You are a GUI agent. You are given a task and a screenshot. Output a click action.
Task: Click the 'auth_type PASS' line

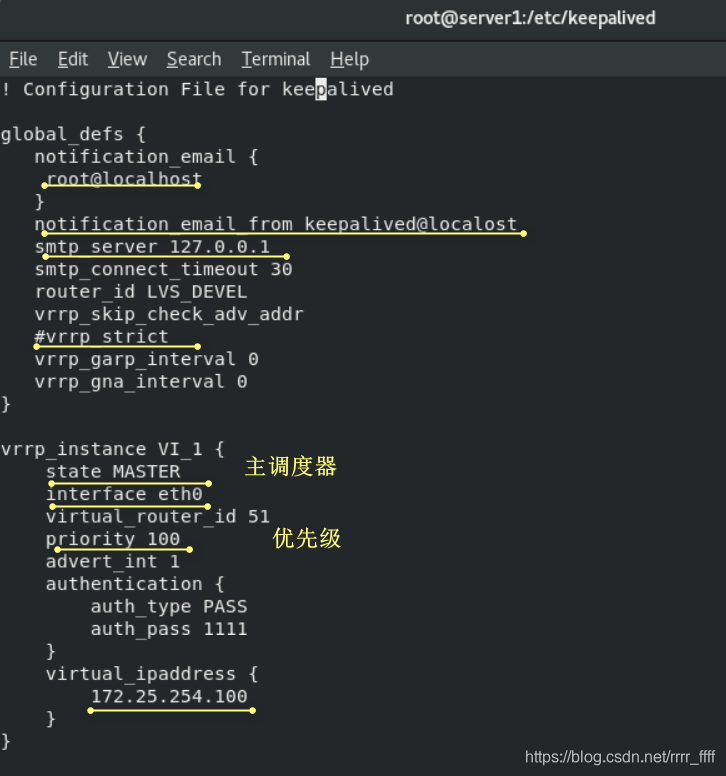(x=169, y=607)
